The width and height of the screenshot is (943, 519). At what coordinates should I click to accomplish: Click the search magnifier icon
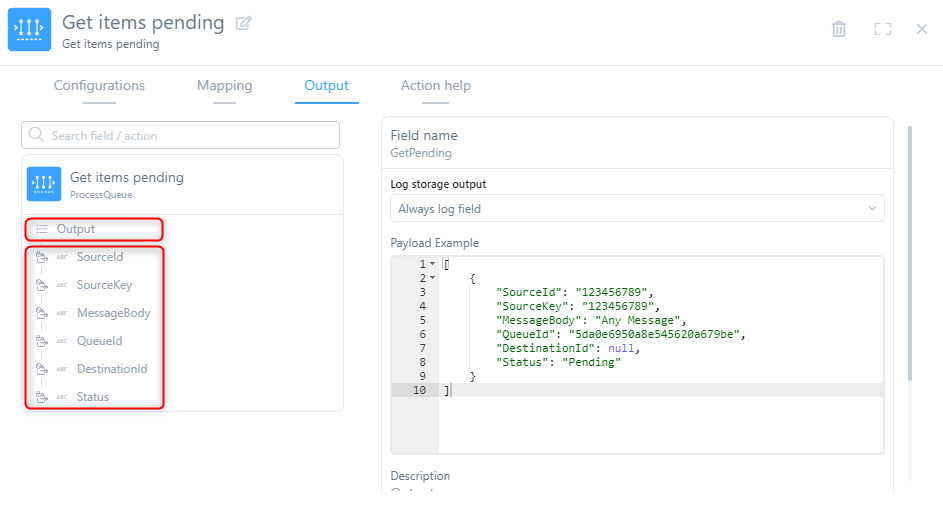(x=37, y=135)
